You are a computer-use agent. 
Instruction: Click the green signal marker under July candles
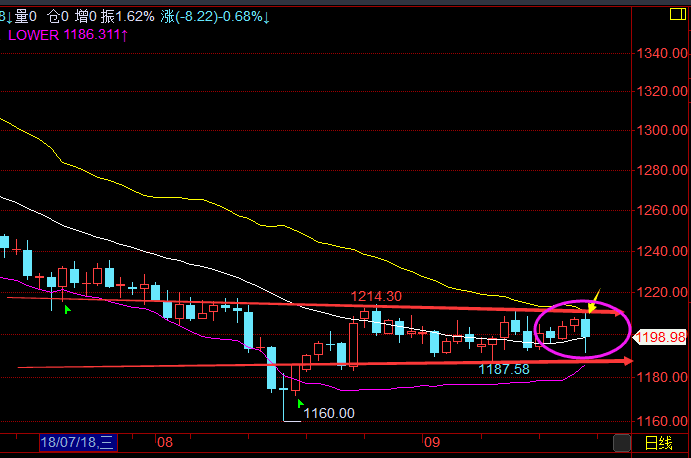[x=67, y=310]
